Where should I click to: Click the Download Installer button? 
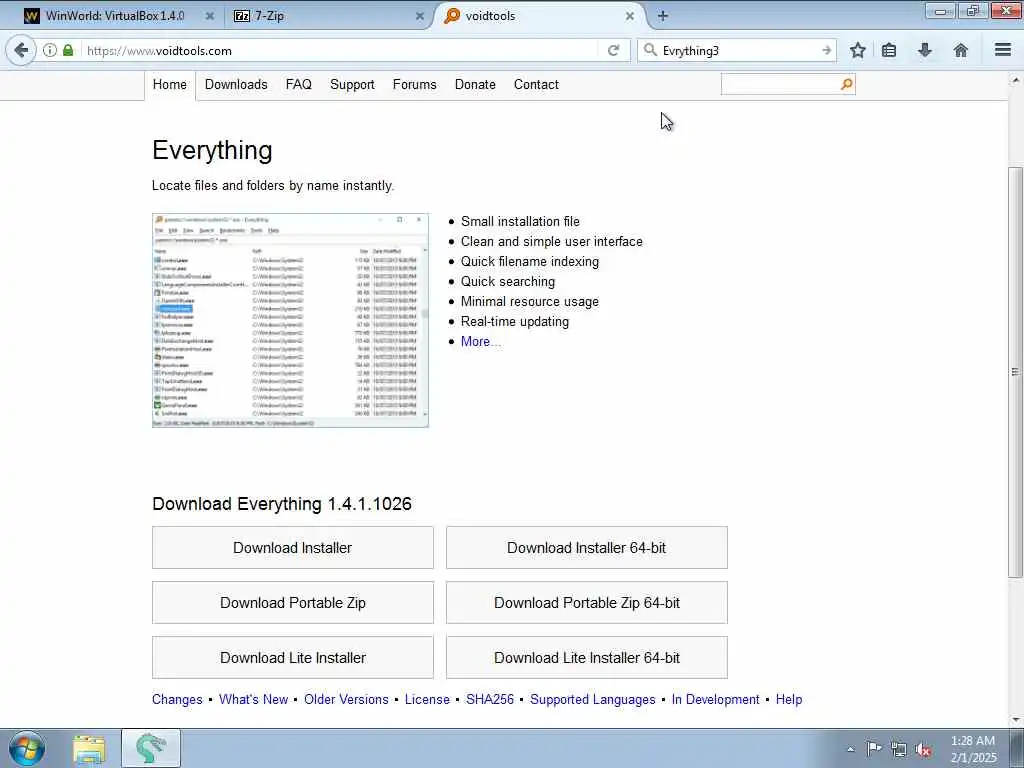coord(293,548)
